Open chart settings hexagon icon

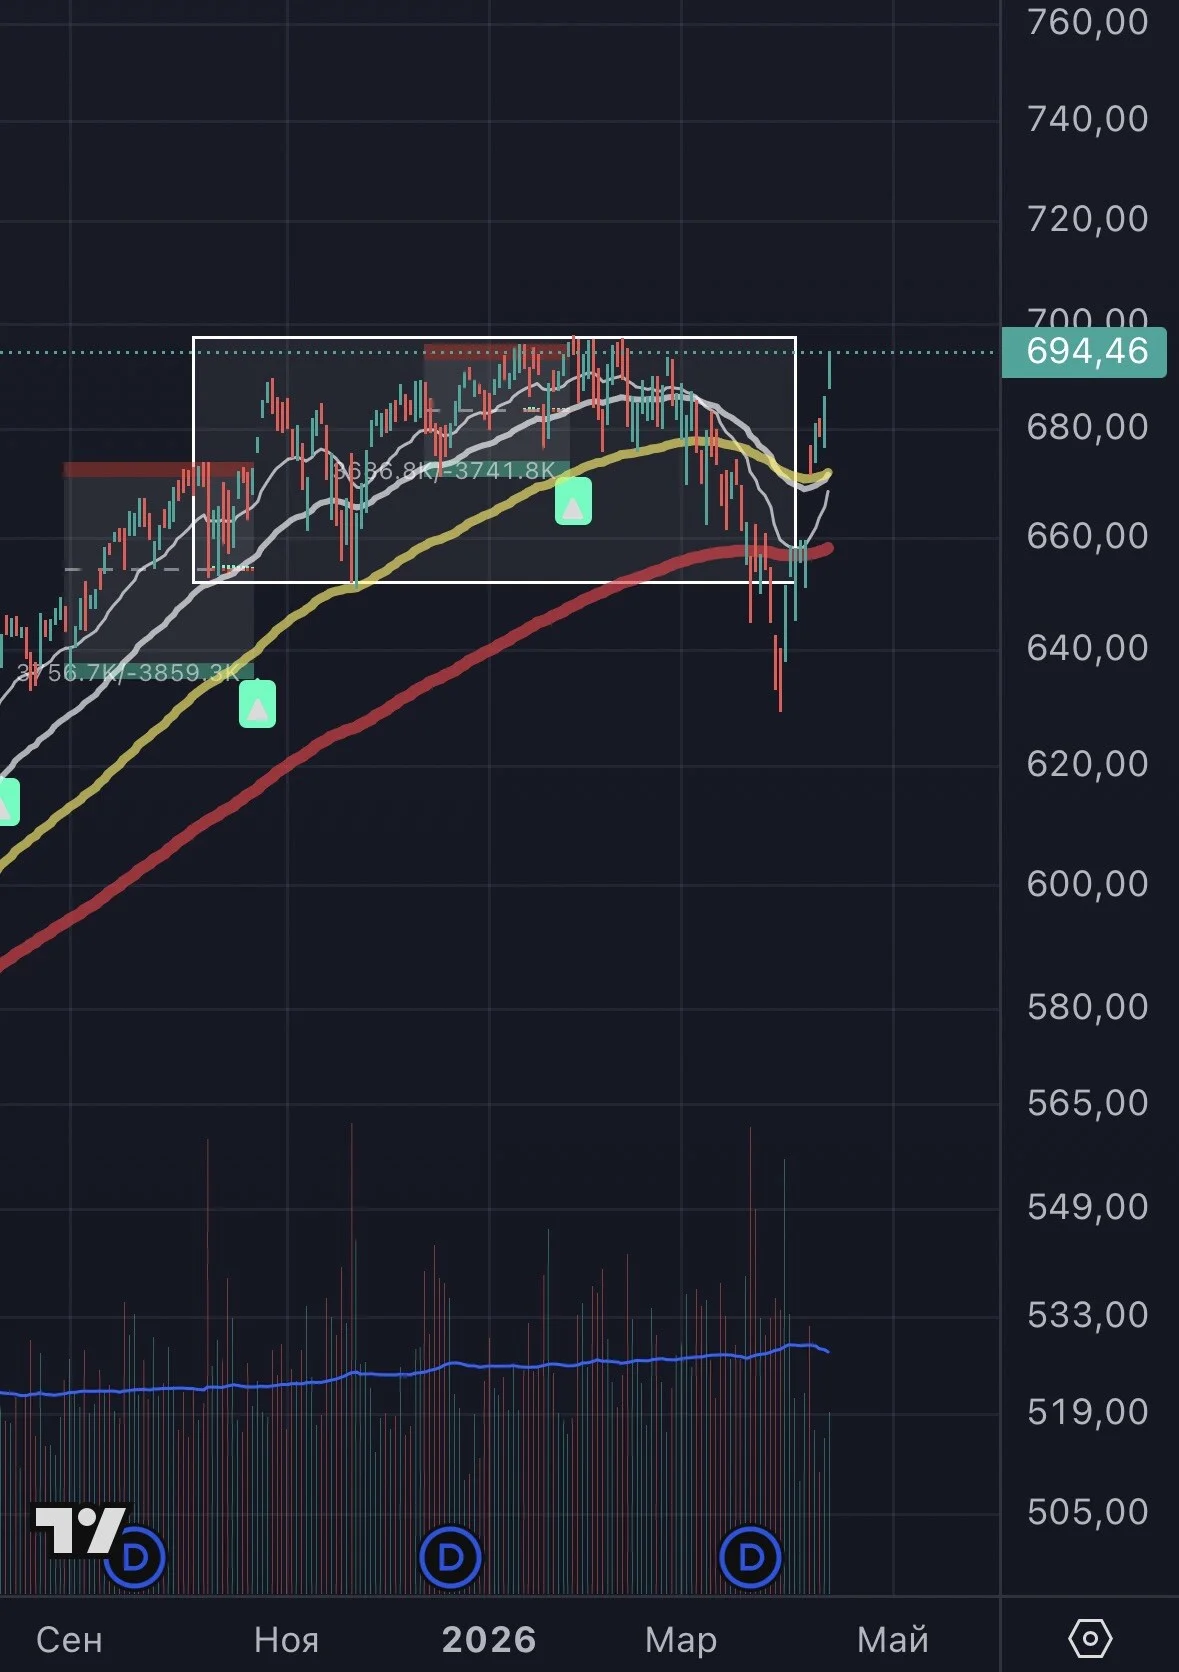pos(1090,1638)
